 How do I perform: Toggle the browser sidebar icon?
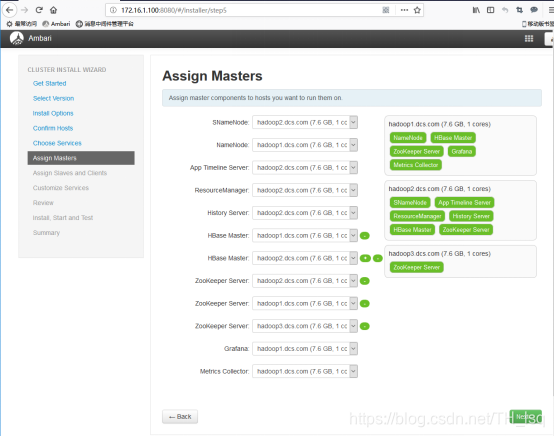[x=490, y=10]
